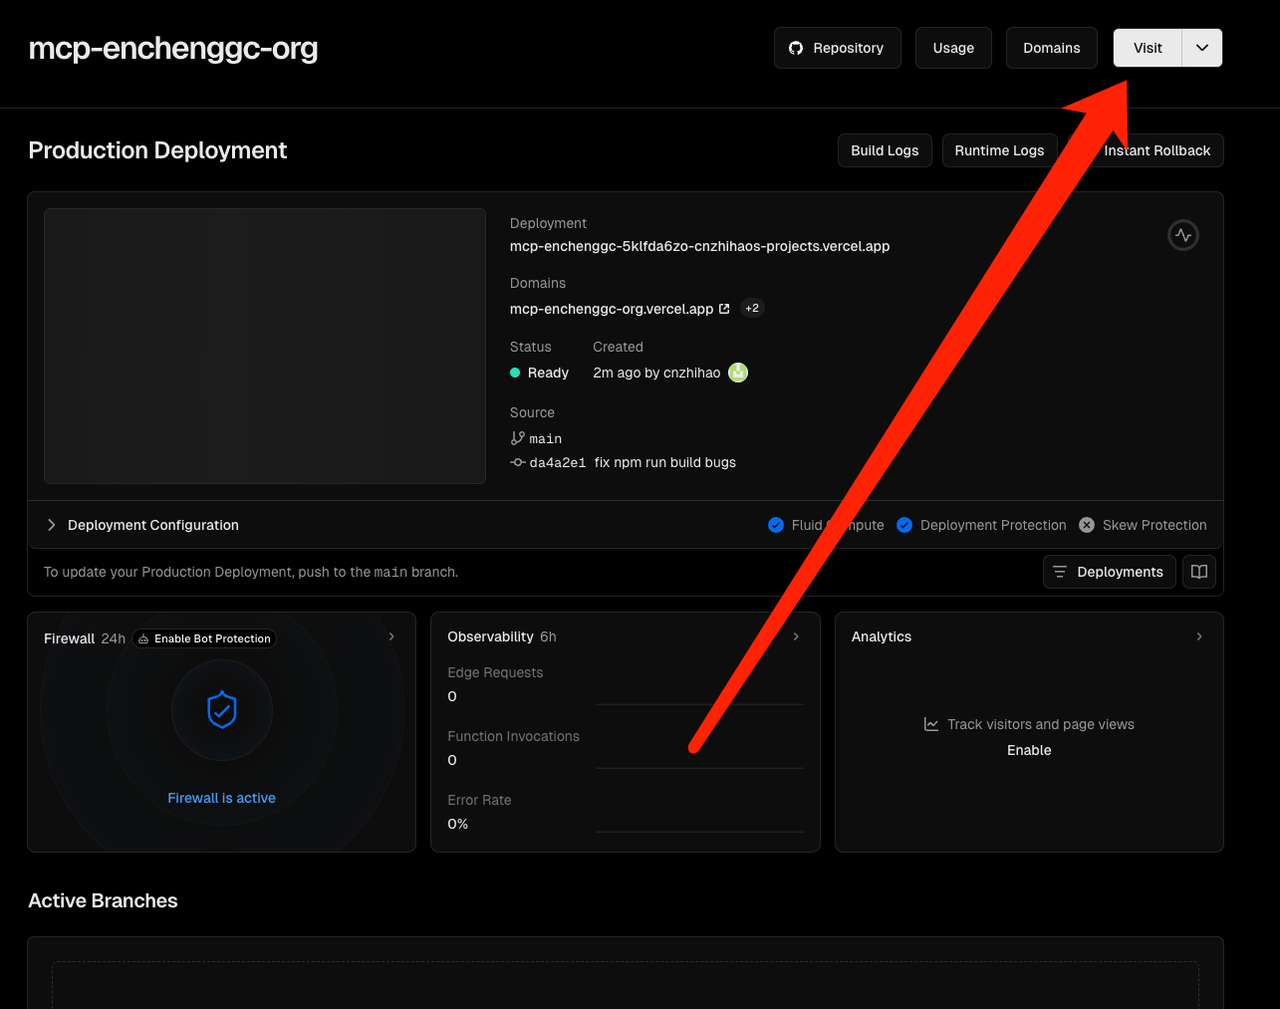Screen dimensions: 1280x1009
Task: Open the Build Logs tab
Action: click(884, 151)
